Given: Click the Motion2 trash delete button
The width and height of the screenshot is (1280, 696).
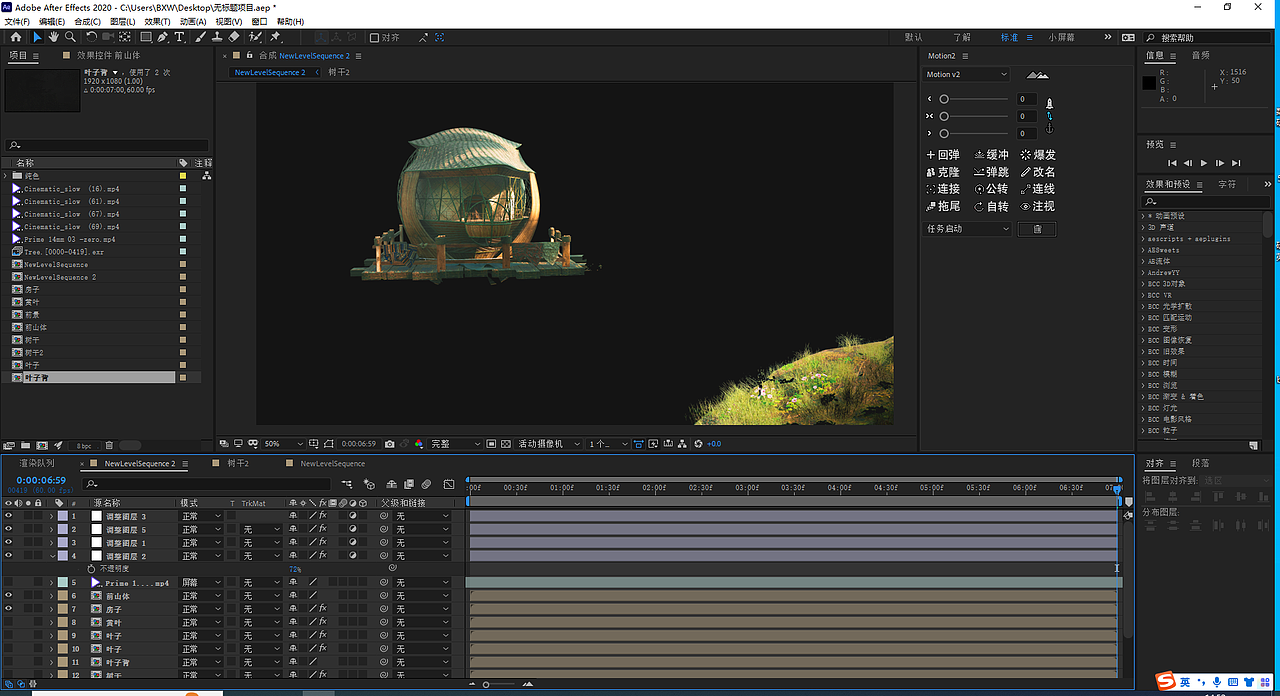Looking at the screenshot, I should [x=1036, y=229].
